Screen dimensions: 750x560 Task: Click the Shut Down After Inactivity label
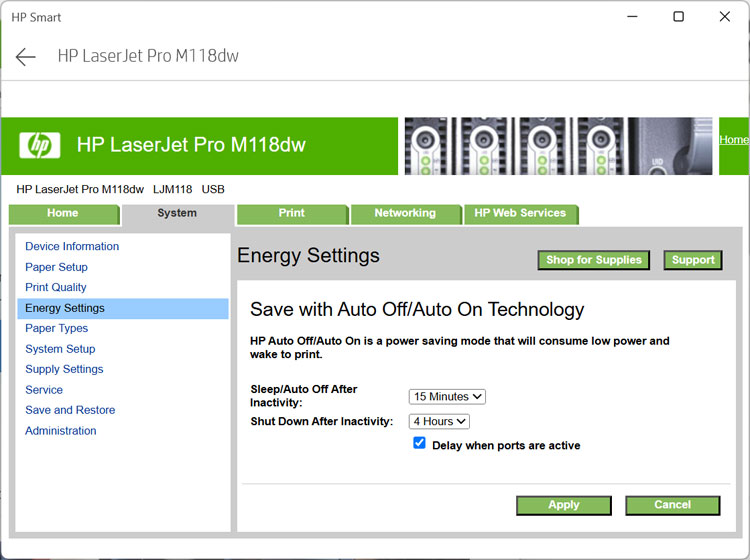(321, 421)
